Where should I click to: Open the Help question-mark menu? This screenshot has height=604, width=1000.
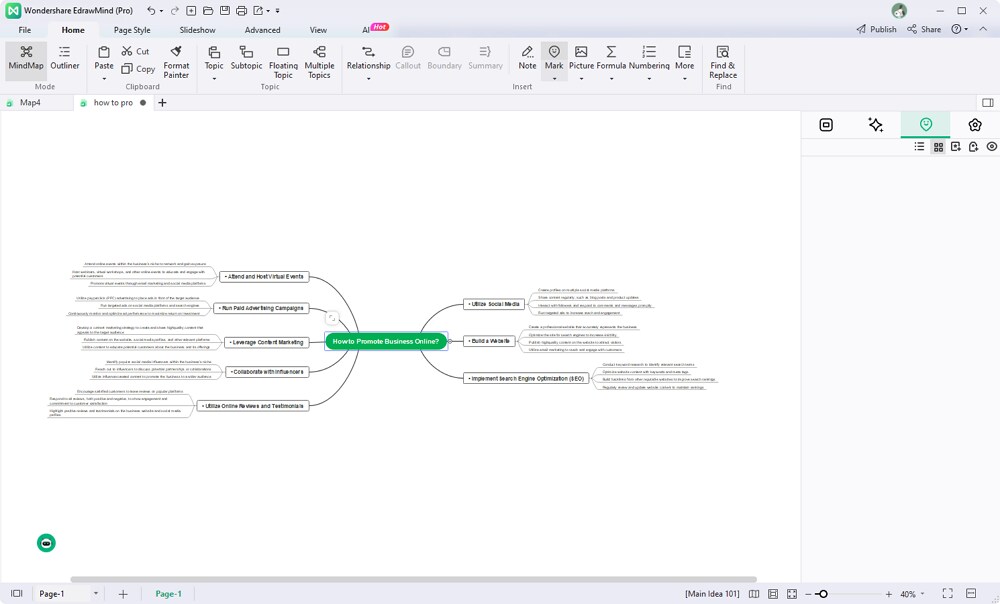[959, 29]
